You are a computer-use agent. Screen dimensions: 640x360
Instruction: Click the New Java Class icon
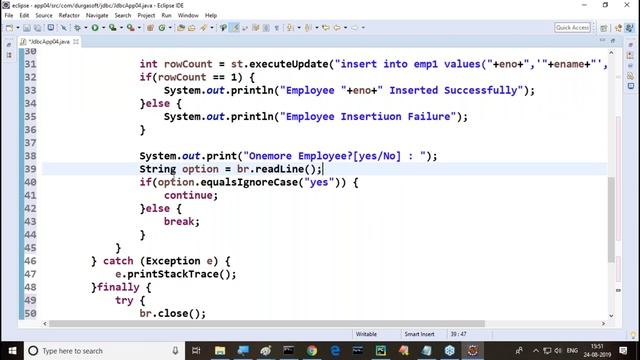pyautogui.click(x=162, y=28)
